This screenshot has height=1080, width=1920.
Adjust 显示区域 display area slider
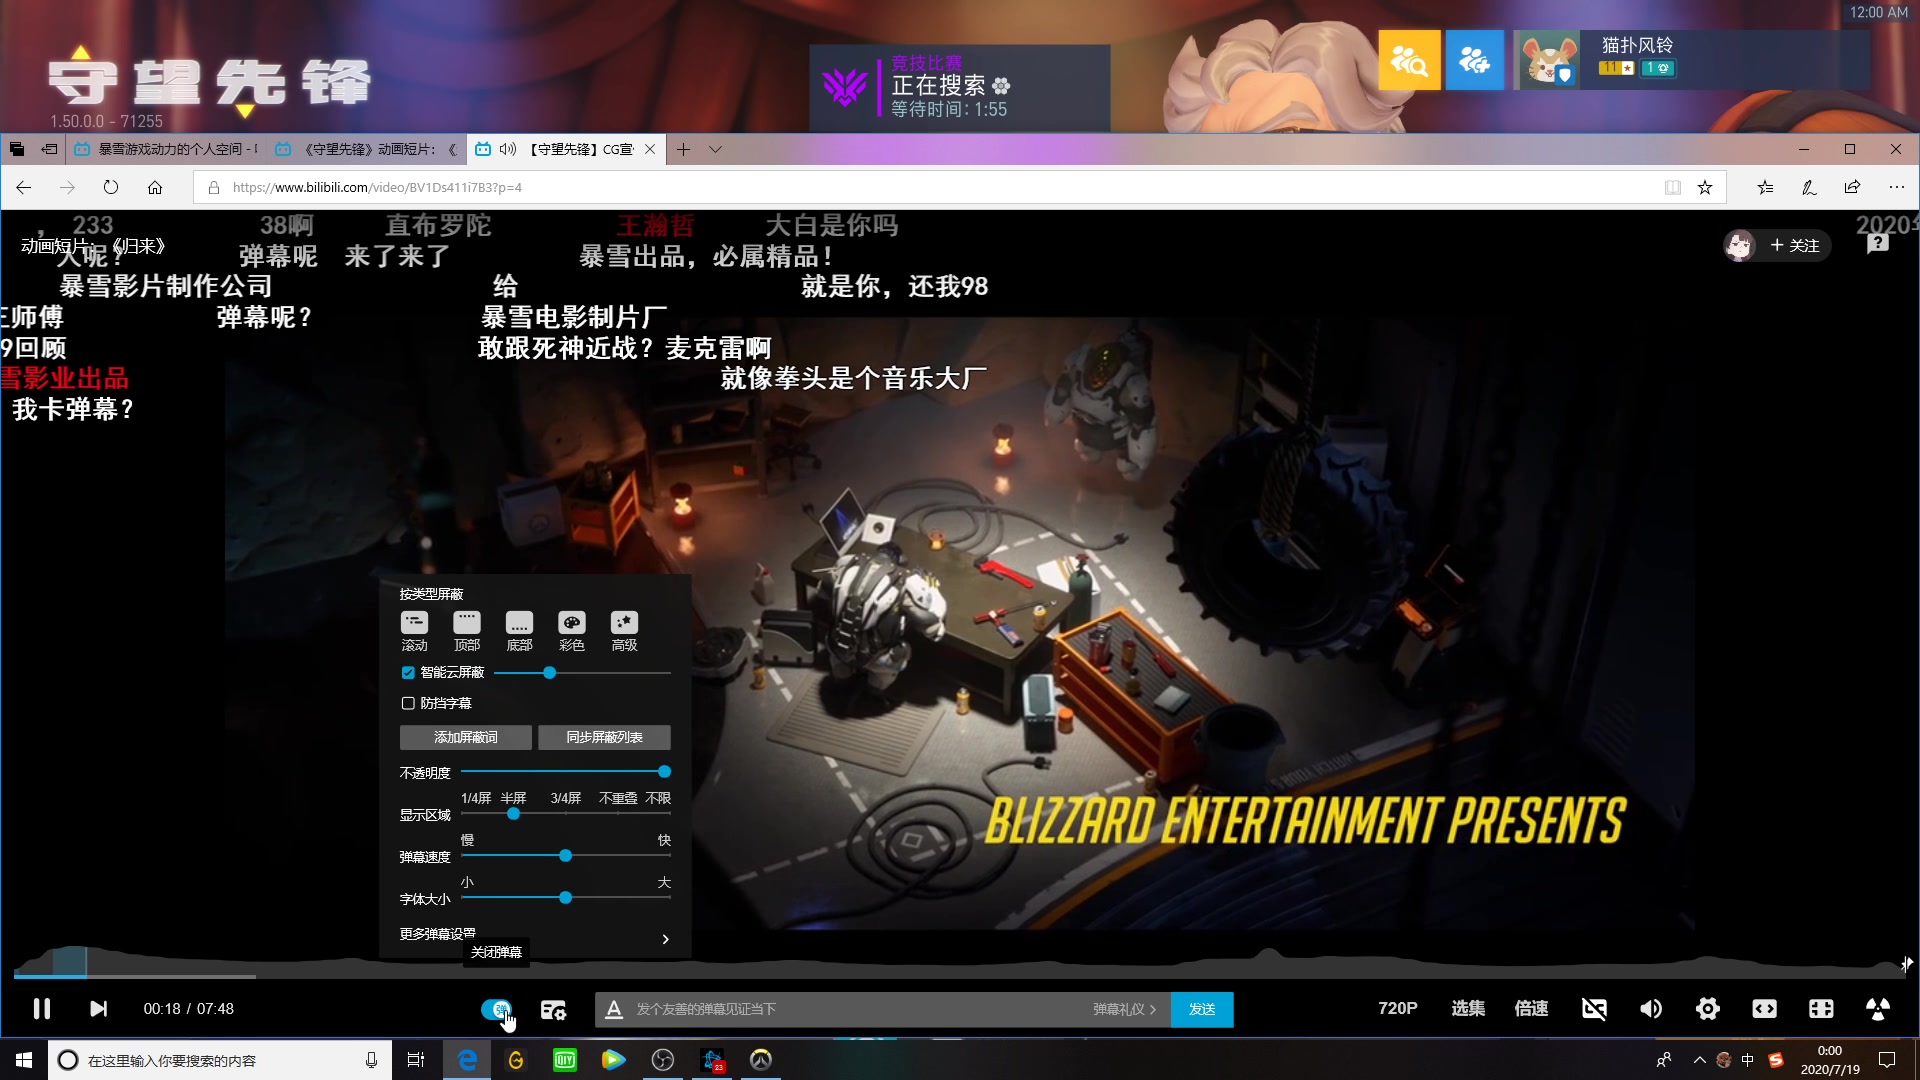(x=513, y=814)
